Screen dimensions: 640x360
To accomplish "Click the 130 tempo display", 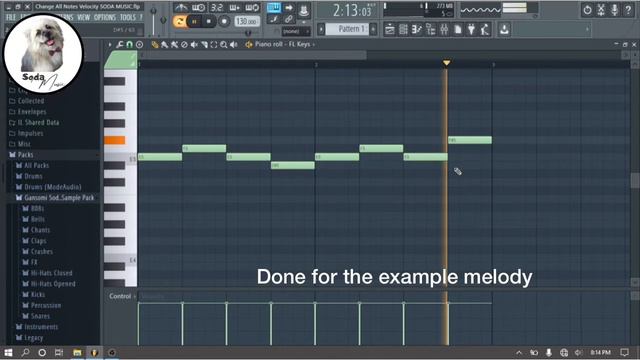I will (x=247, y=21).
